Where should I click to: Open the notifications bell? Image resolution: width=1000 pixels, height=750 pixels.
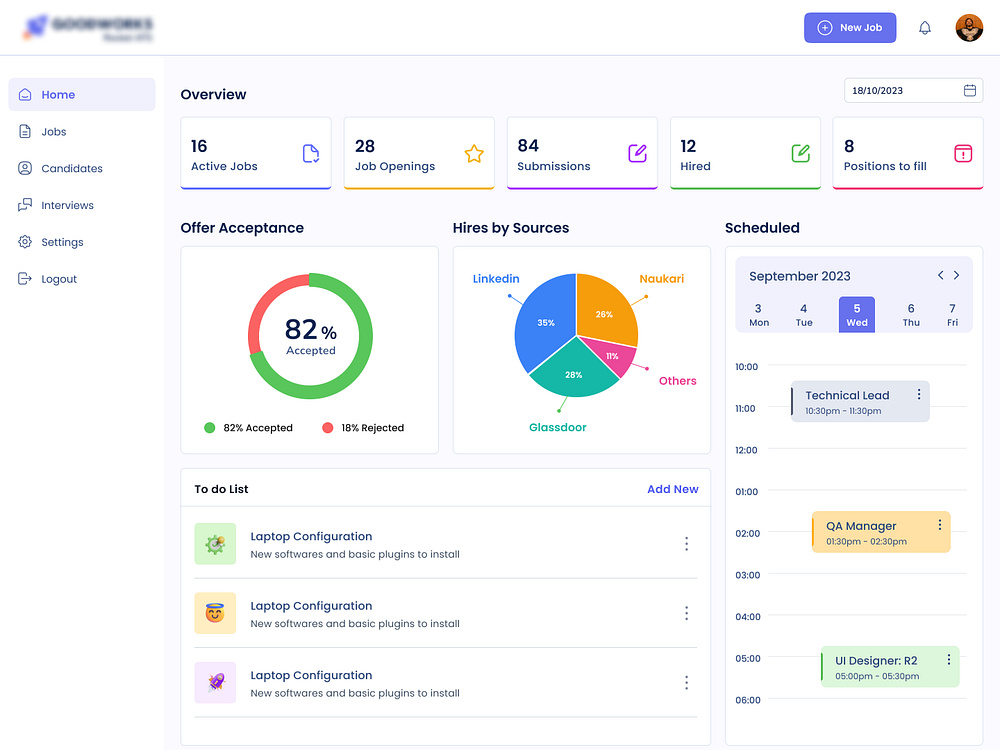tap(925, 27)
